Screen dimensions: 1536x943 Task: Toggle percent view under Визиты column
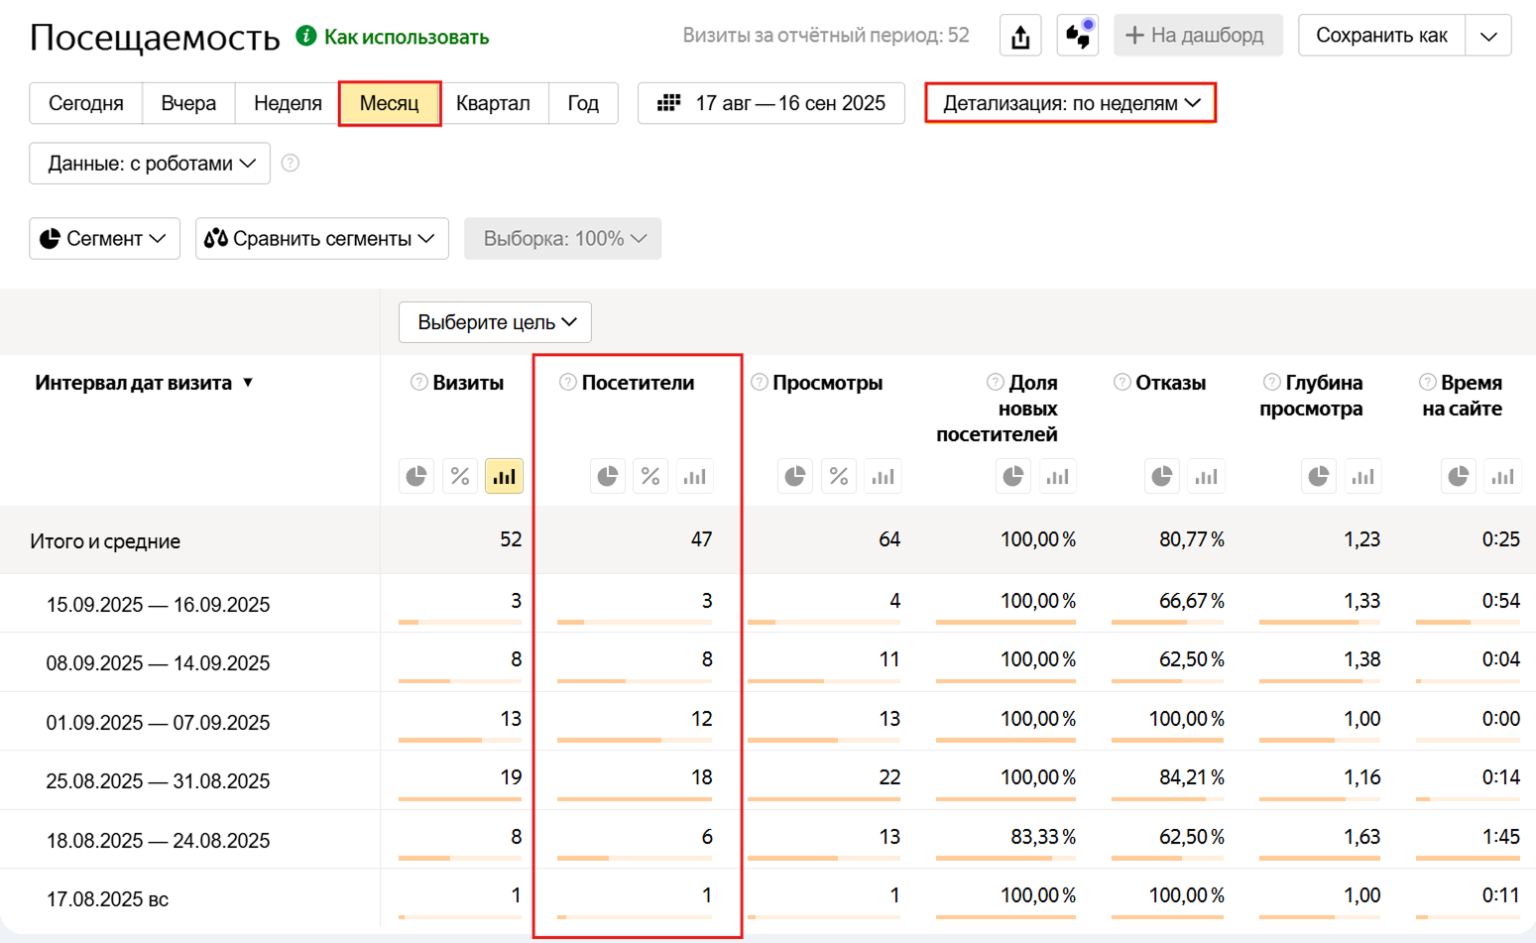click(x=460, y=476)
